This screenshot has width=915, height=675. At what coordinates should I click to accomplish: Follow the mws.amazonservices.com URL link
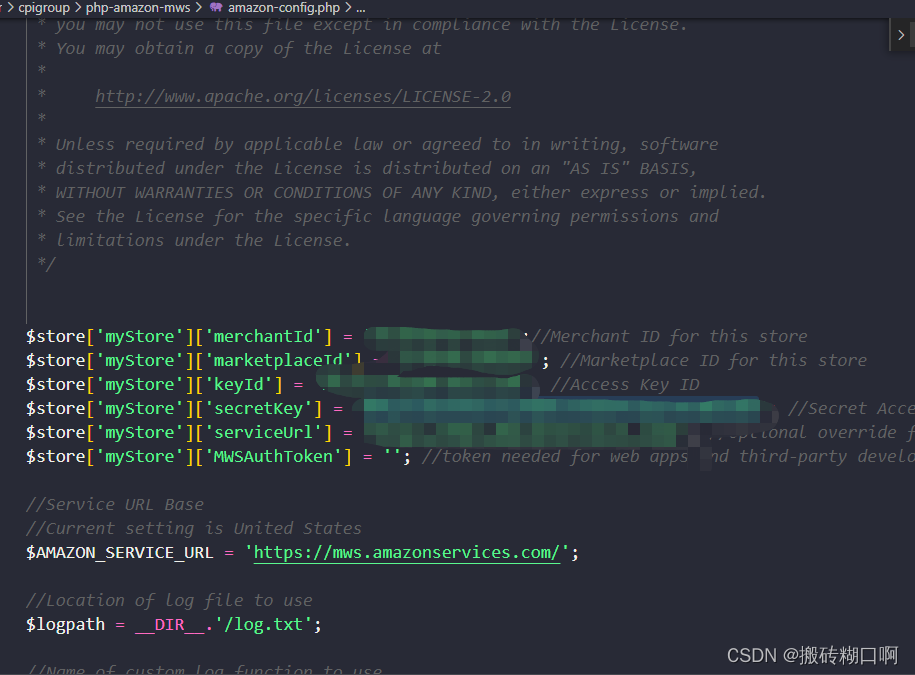(x=406, y=552)
